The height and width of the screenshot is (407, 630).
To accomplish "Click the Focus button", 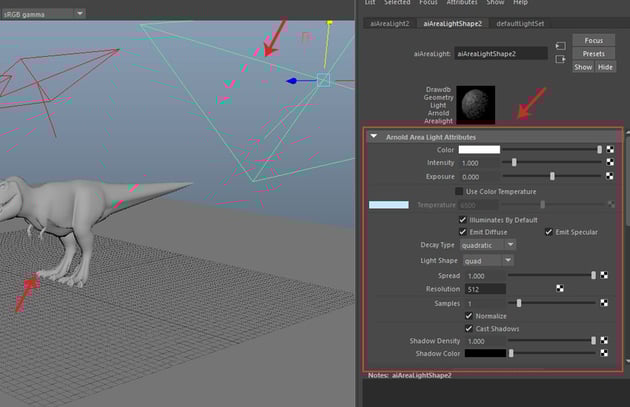I will (594, 40).
